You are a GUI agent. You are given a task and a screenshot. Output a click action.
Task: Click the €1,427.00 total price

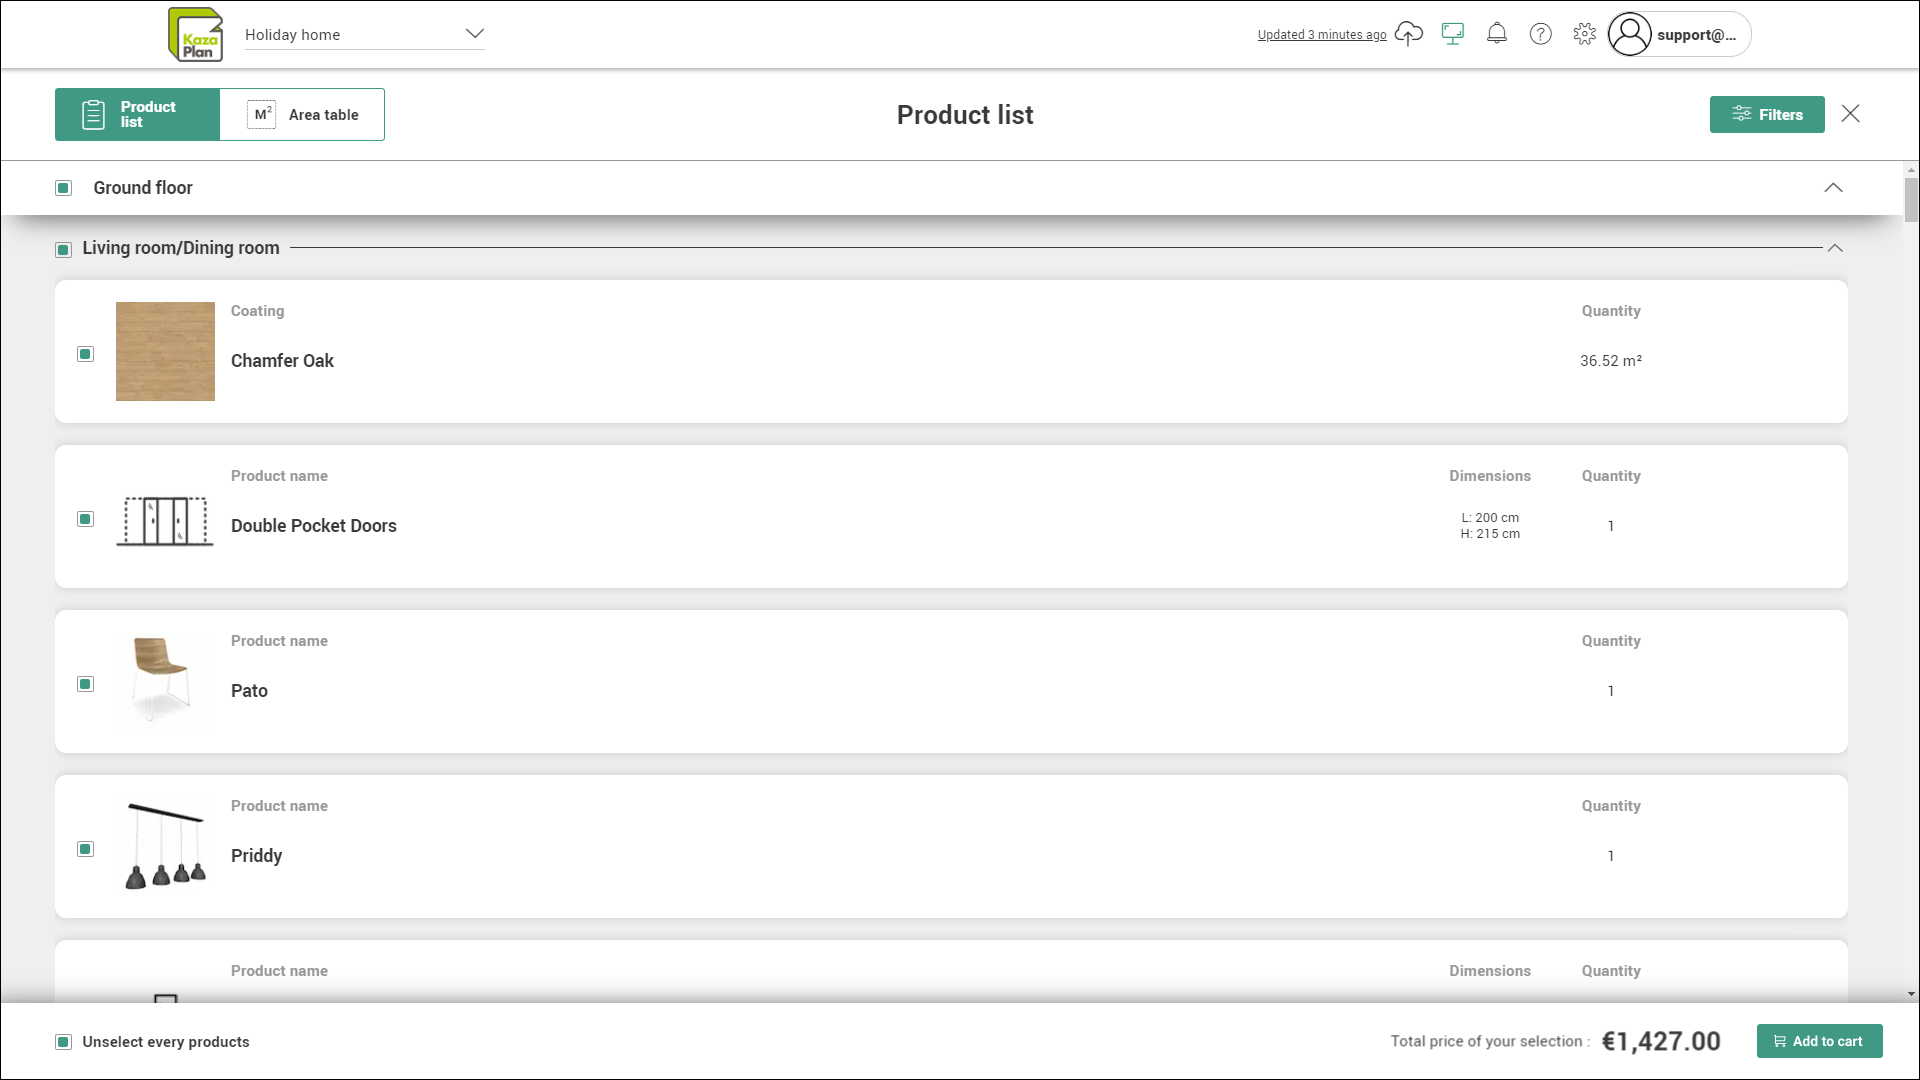pos(1661,1041)
